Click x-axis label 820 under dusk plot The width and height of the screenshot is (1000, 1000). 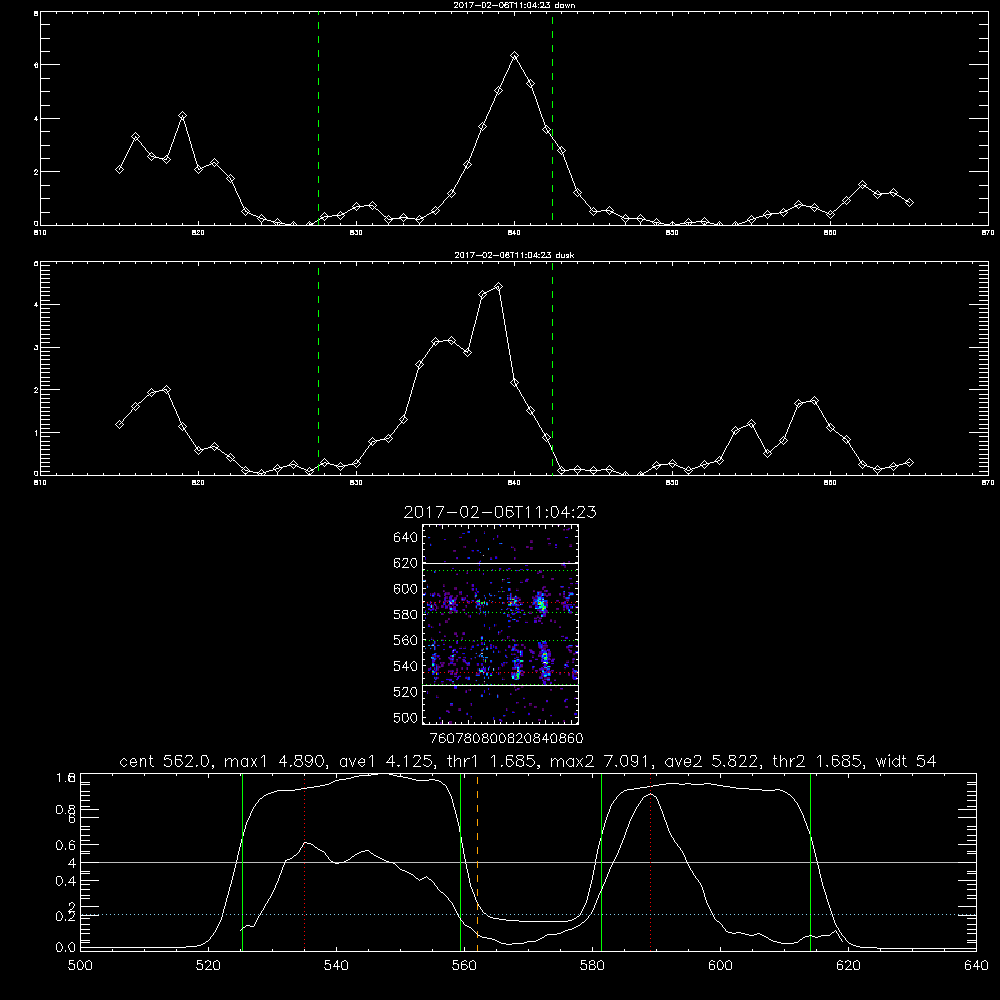point(198,483)
